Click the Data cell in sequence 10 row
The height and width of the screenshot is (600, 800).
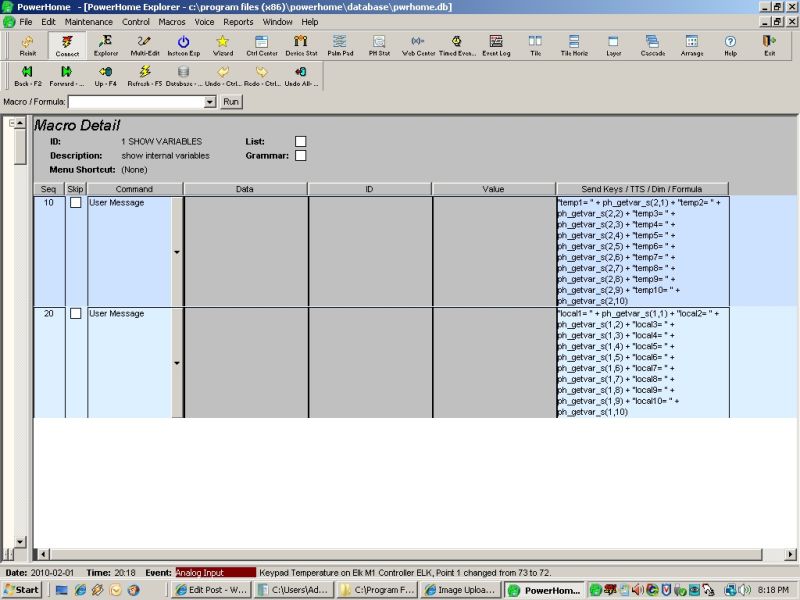tap(245, 252)
